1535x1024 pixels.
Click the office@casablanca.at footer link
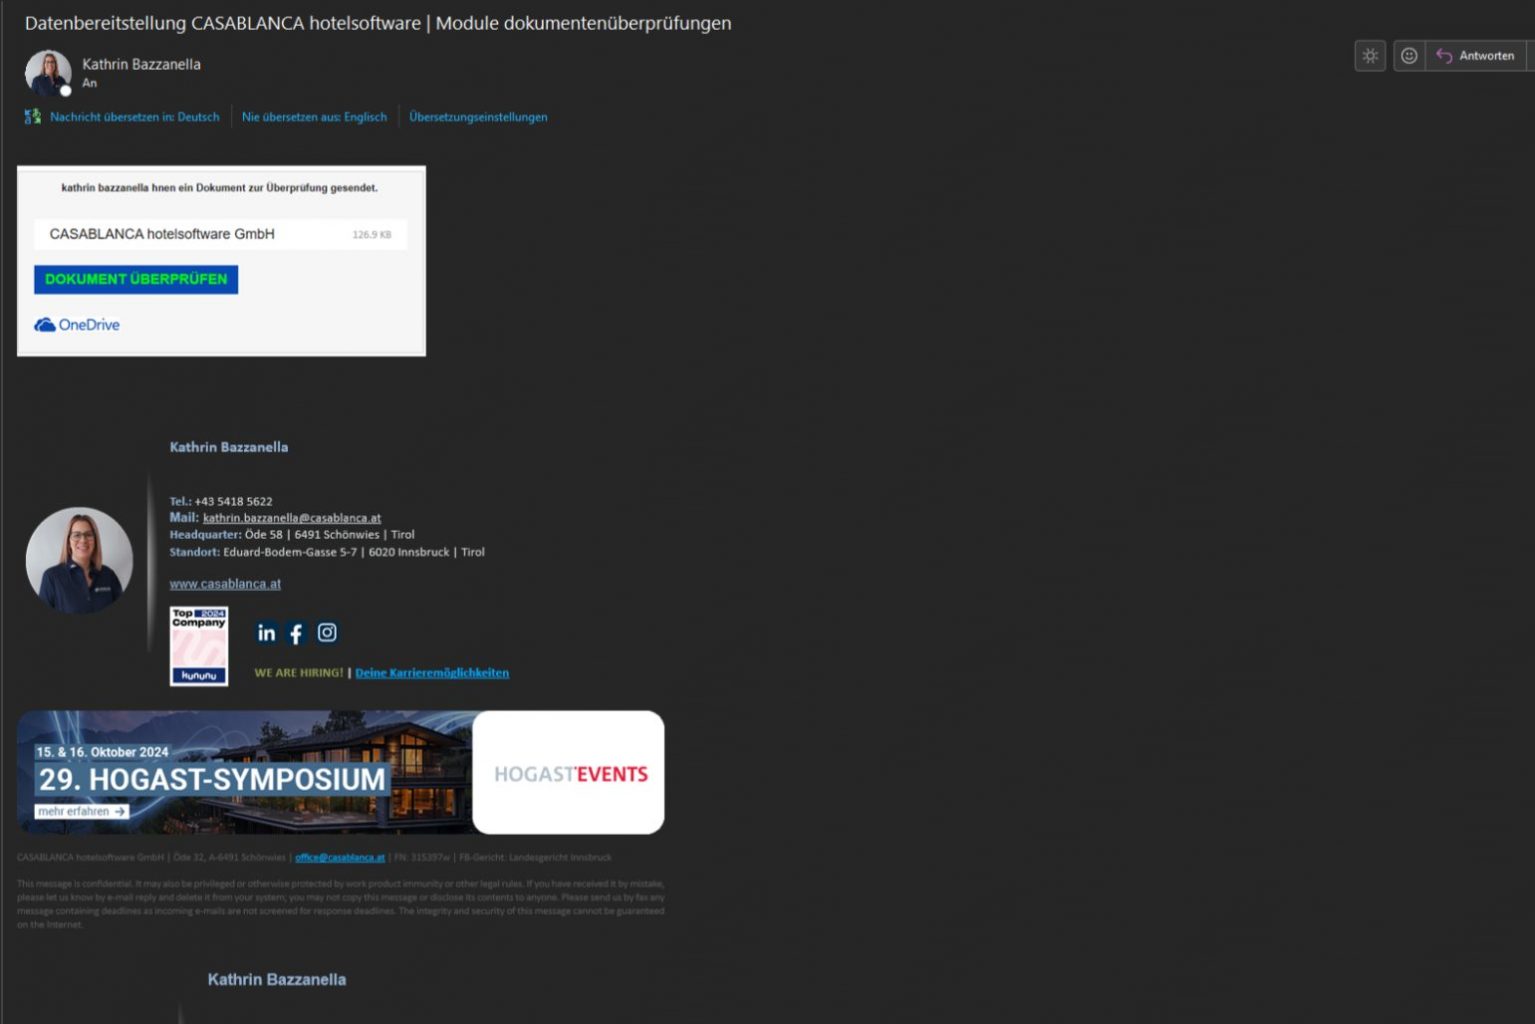(x=340, y=858)
